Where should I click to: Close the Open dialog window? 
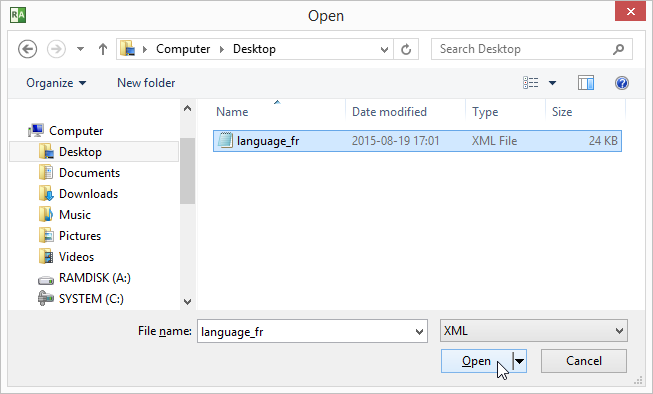(x=630, y=11)
